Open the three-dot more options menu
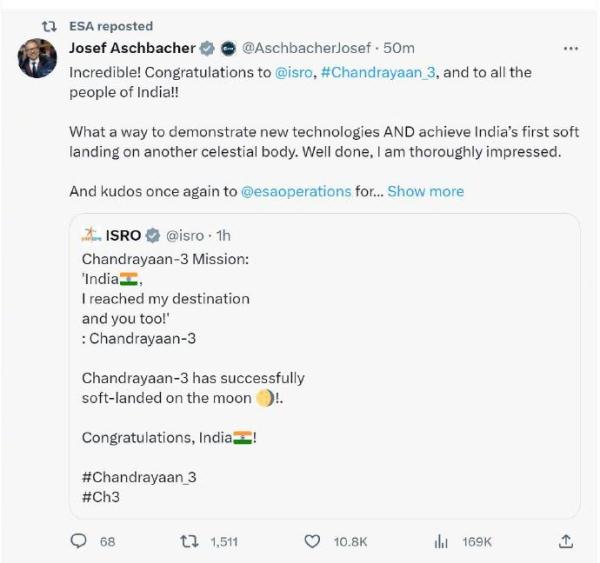The image size is (600, 563). click(x=571, y=48)
